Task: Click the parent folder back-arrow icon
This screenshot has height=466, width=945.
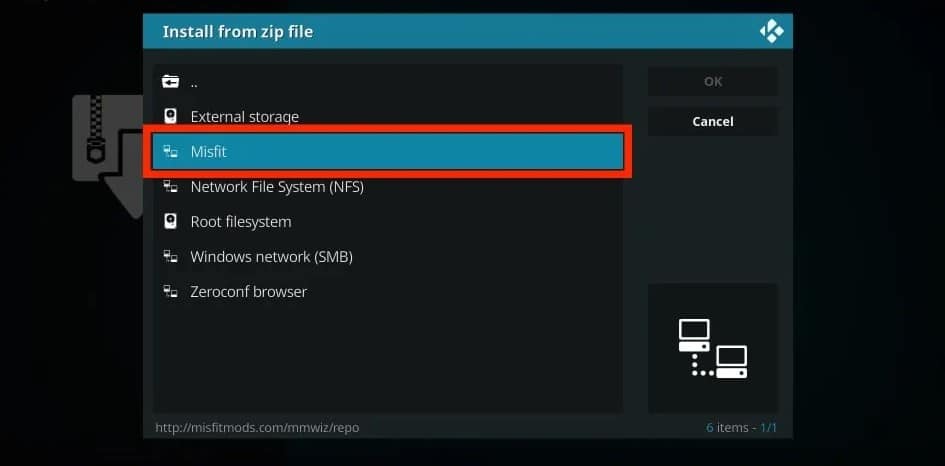Action: (x=171, y=81)
